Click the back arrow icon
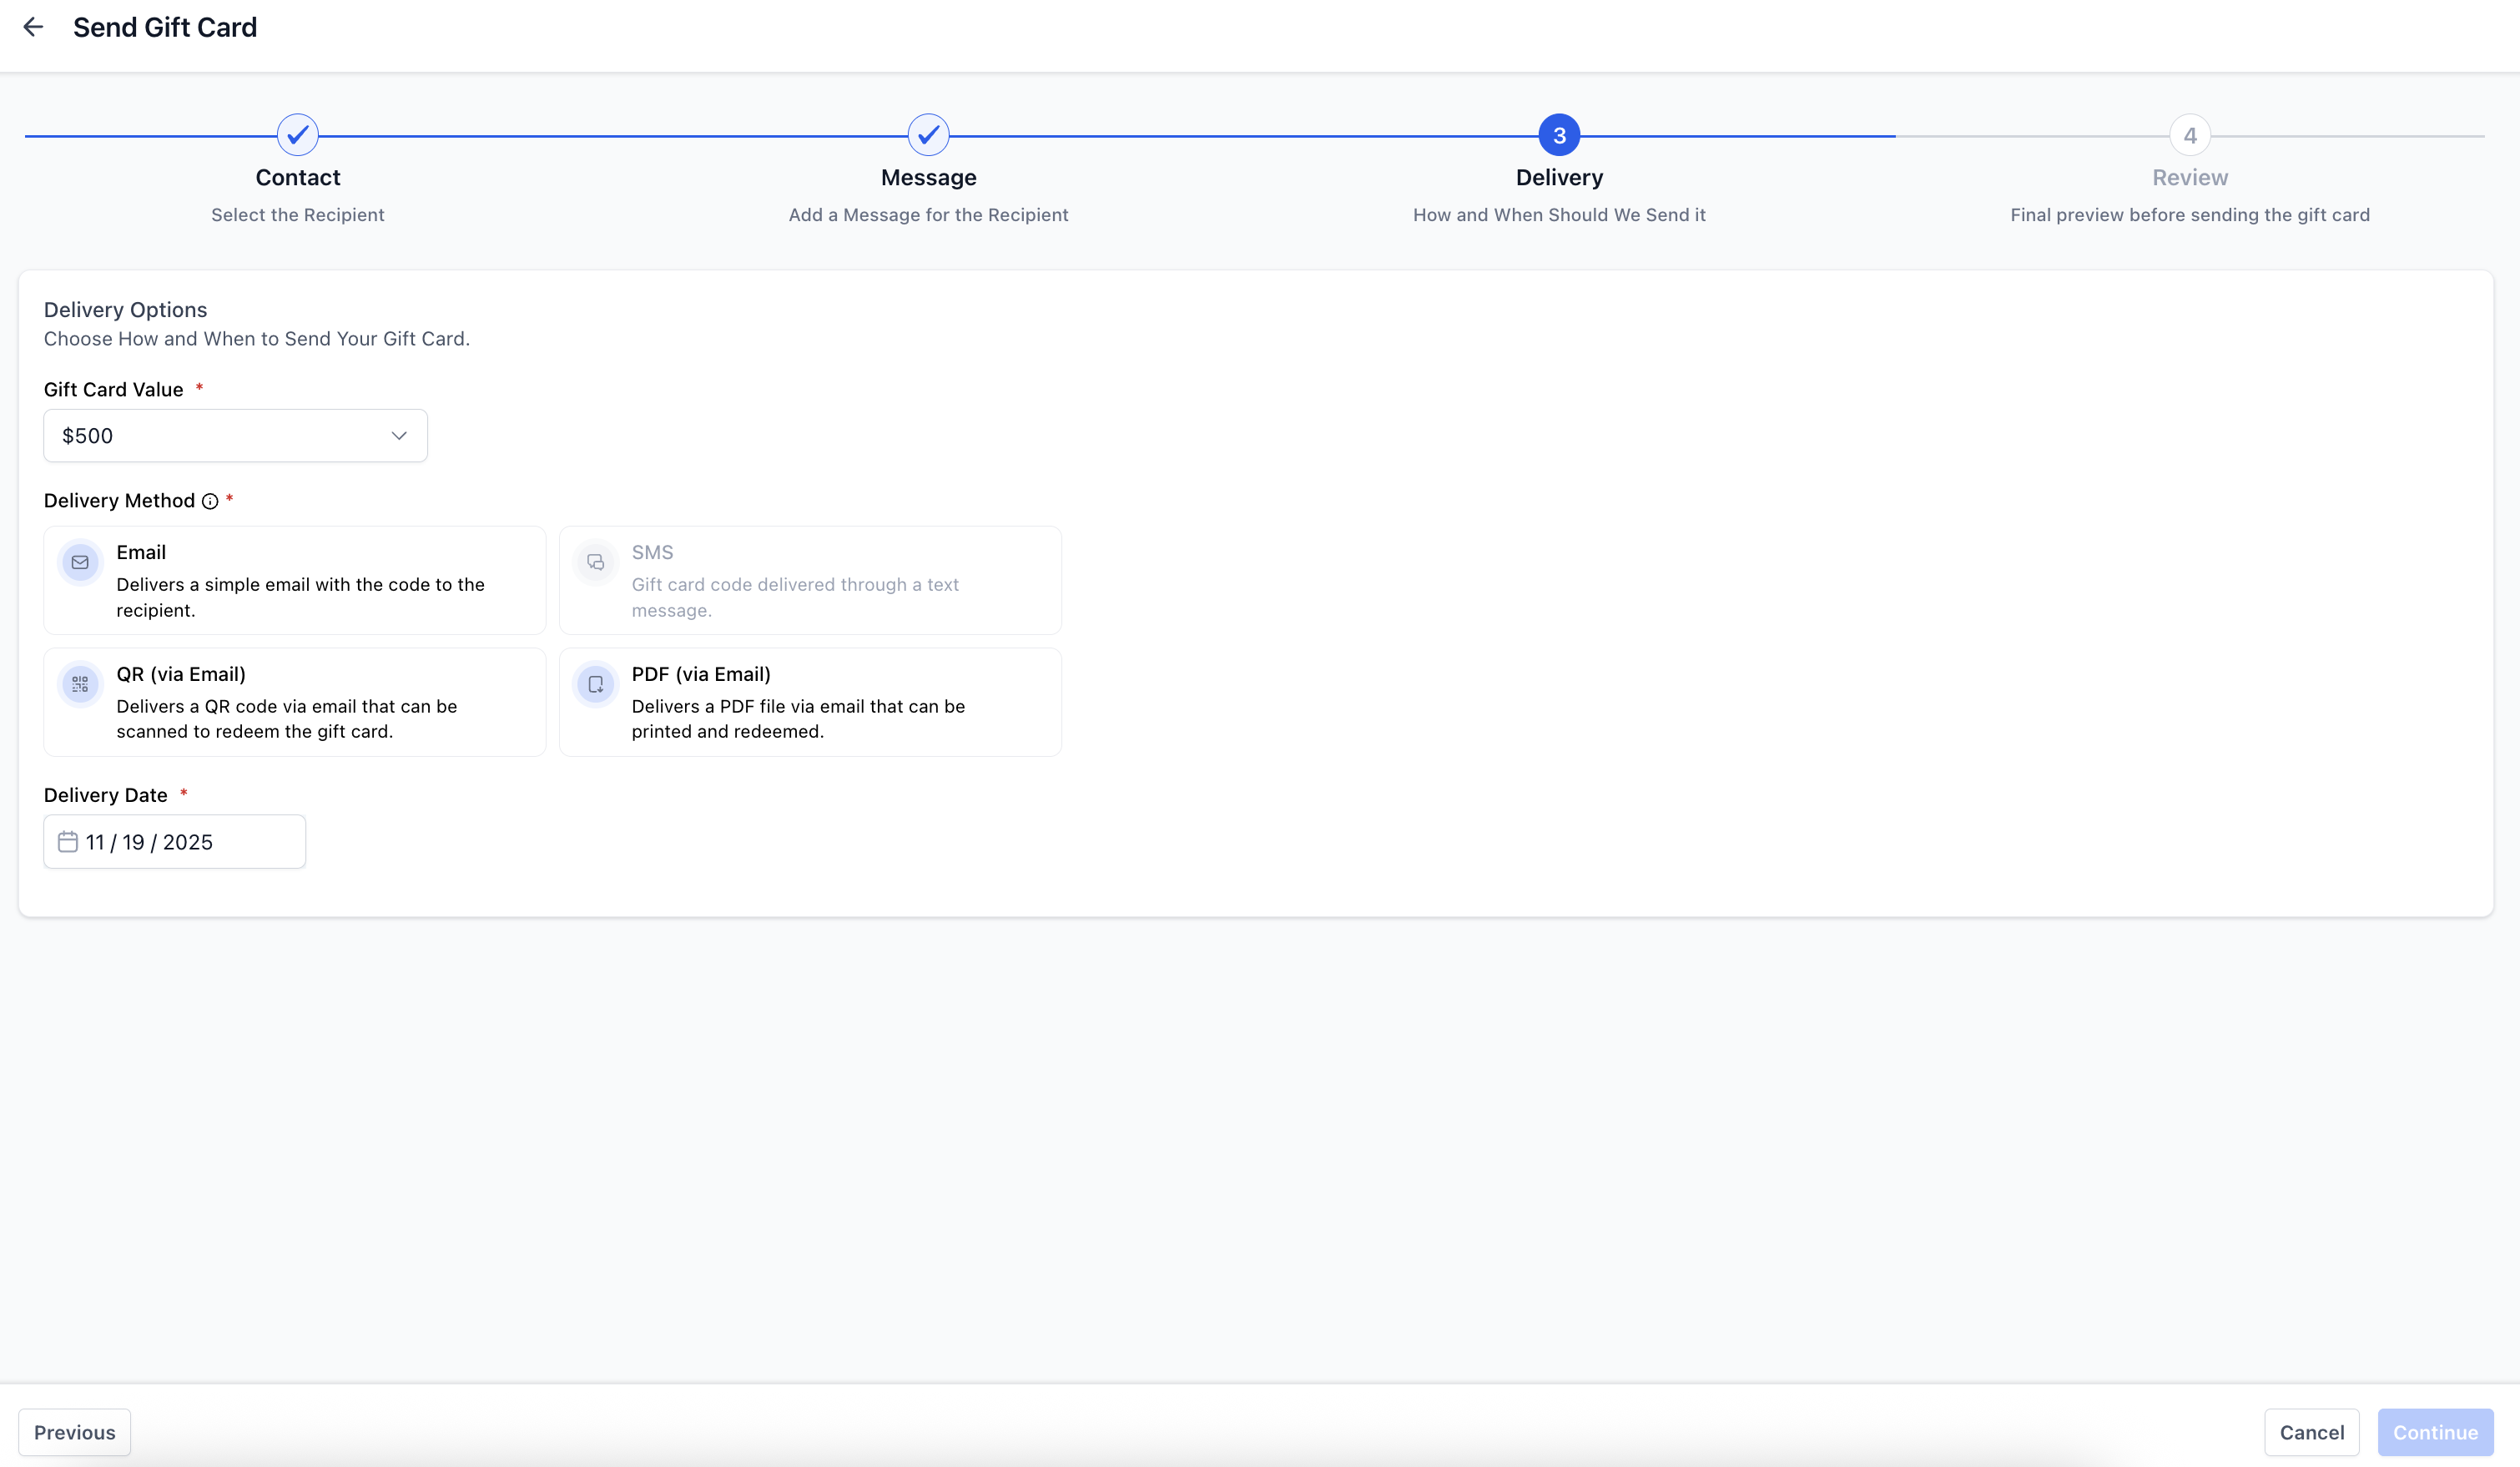This screenshot has height=1467, width=2520. pyautogui.click(x=33, y=27)
